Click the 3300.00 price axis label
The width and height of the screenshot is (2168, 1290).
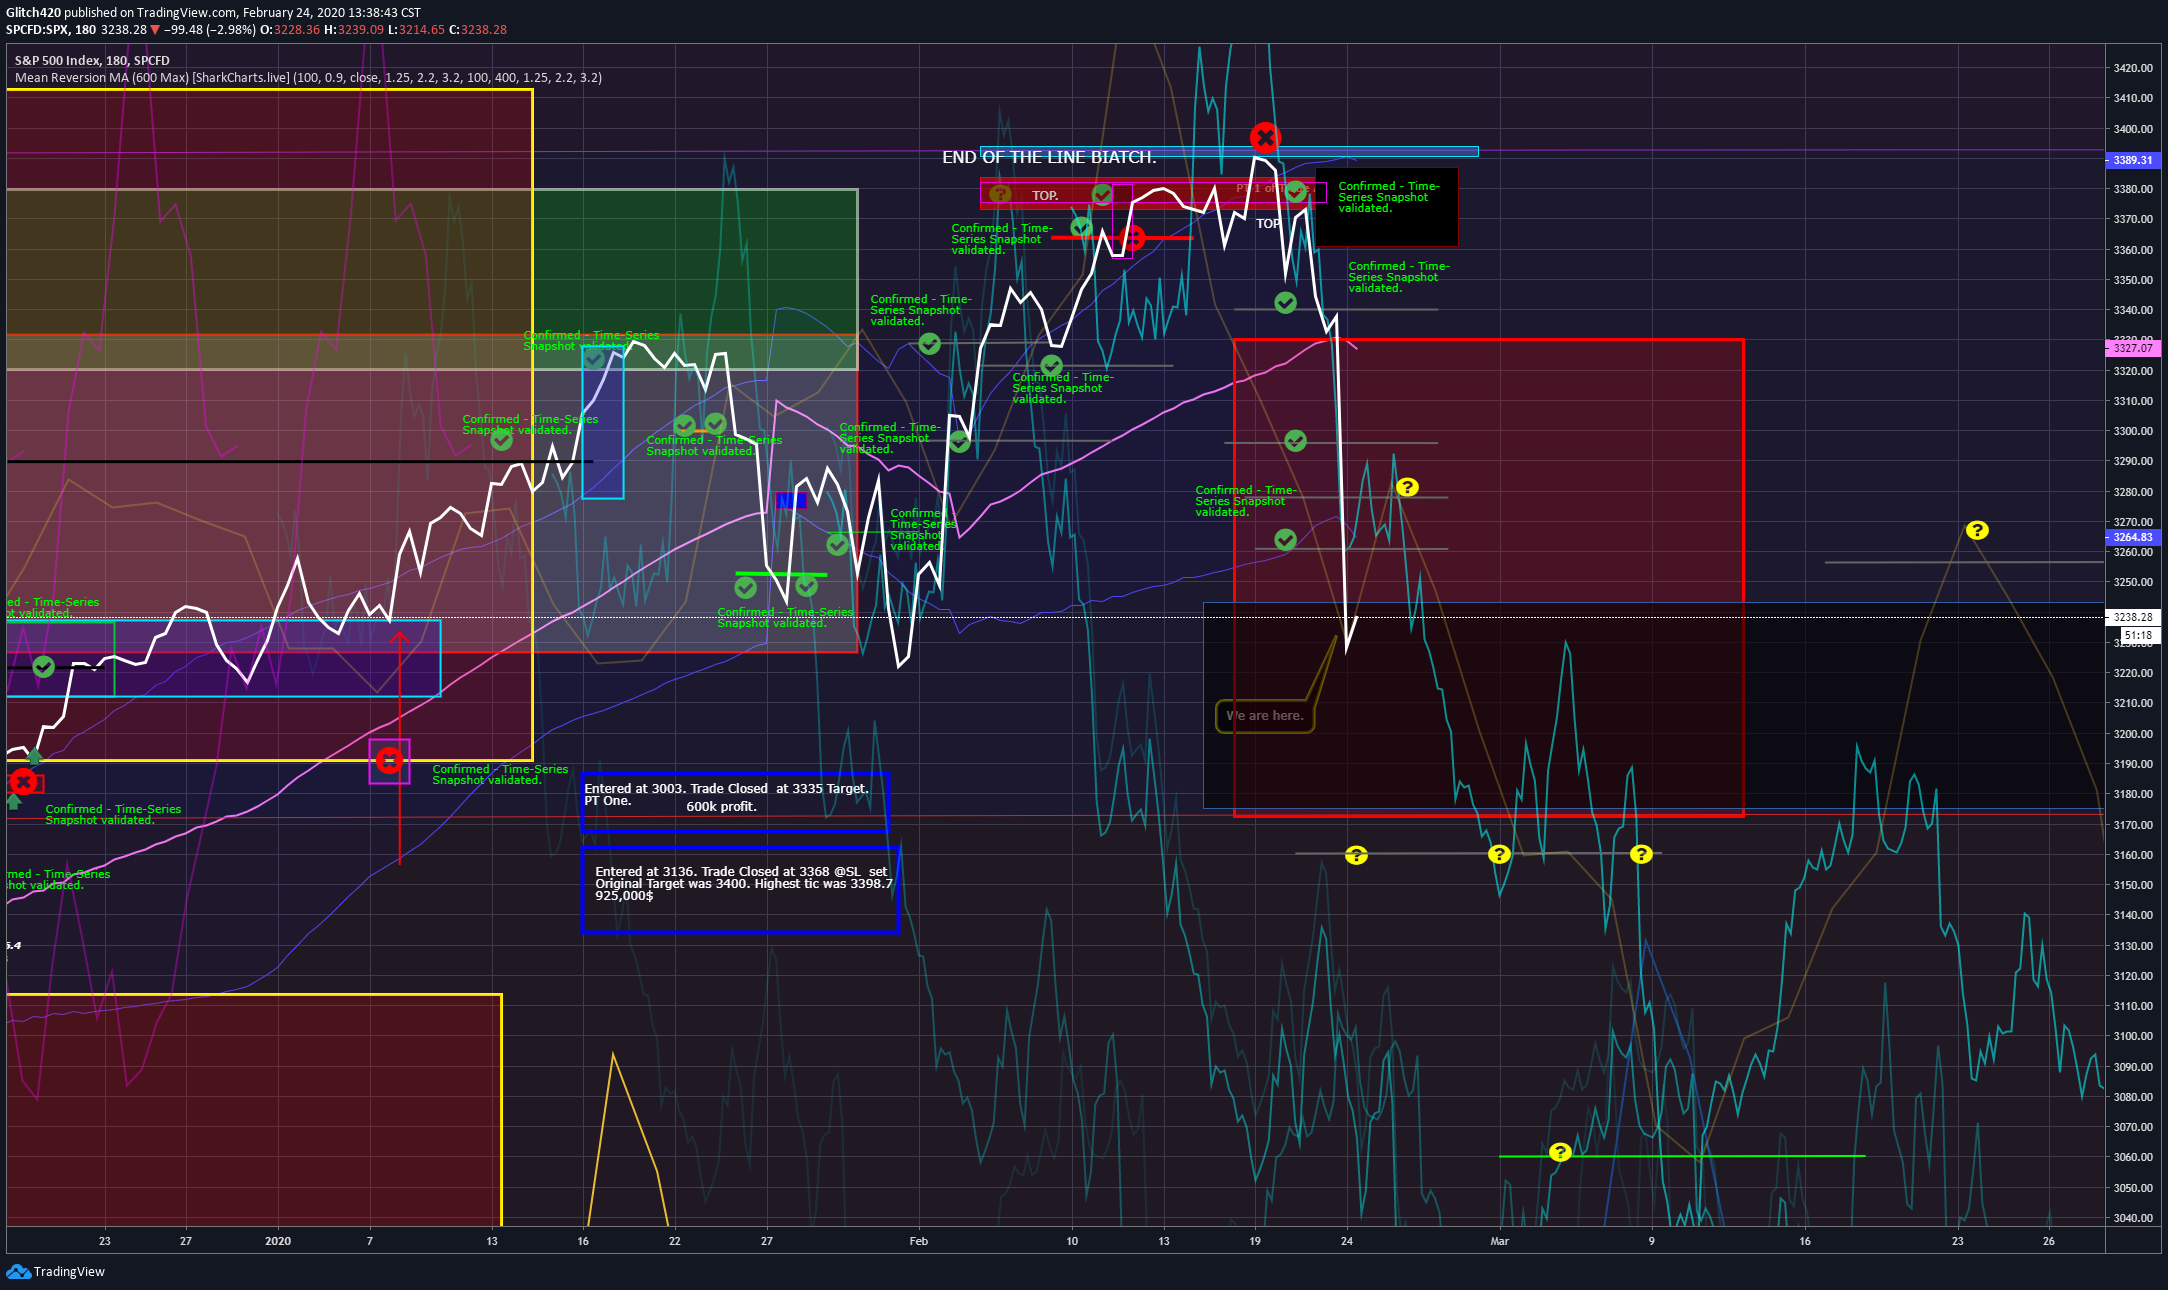point(2133,431)
